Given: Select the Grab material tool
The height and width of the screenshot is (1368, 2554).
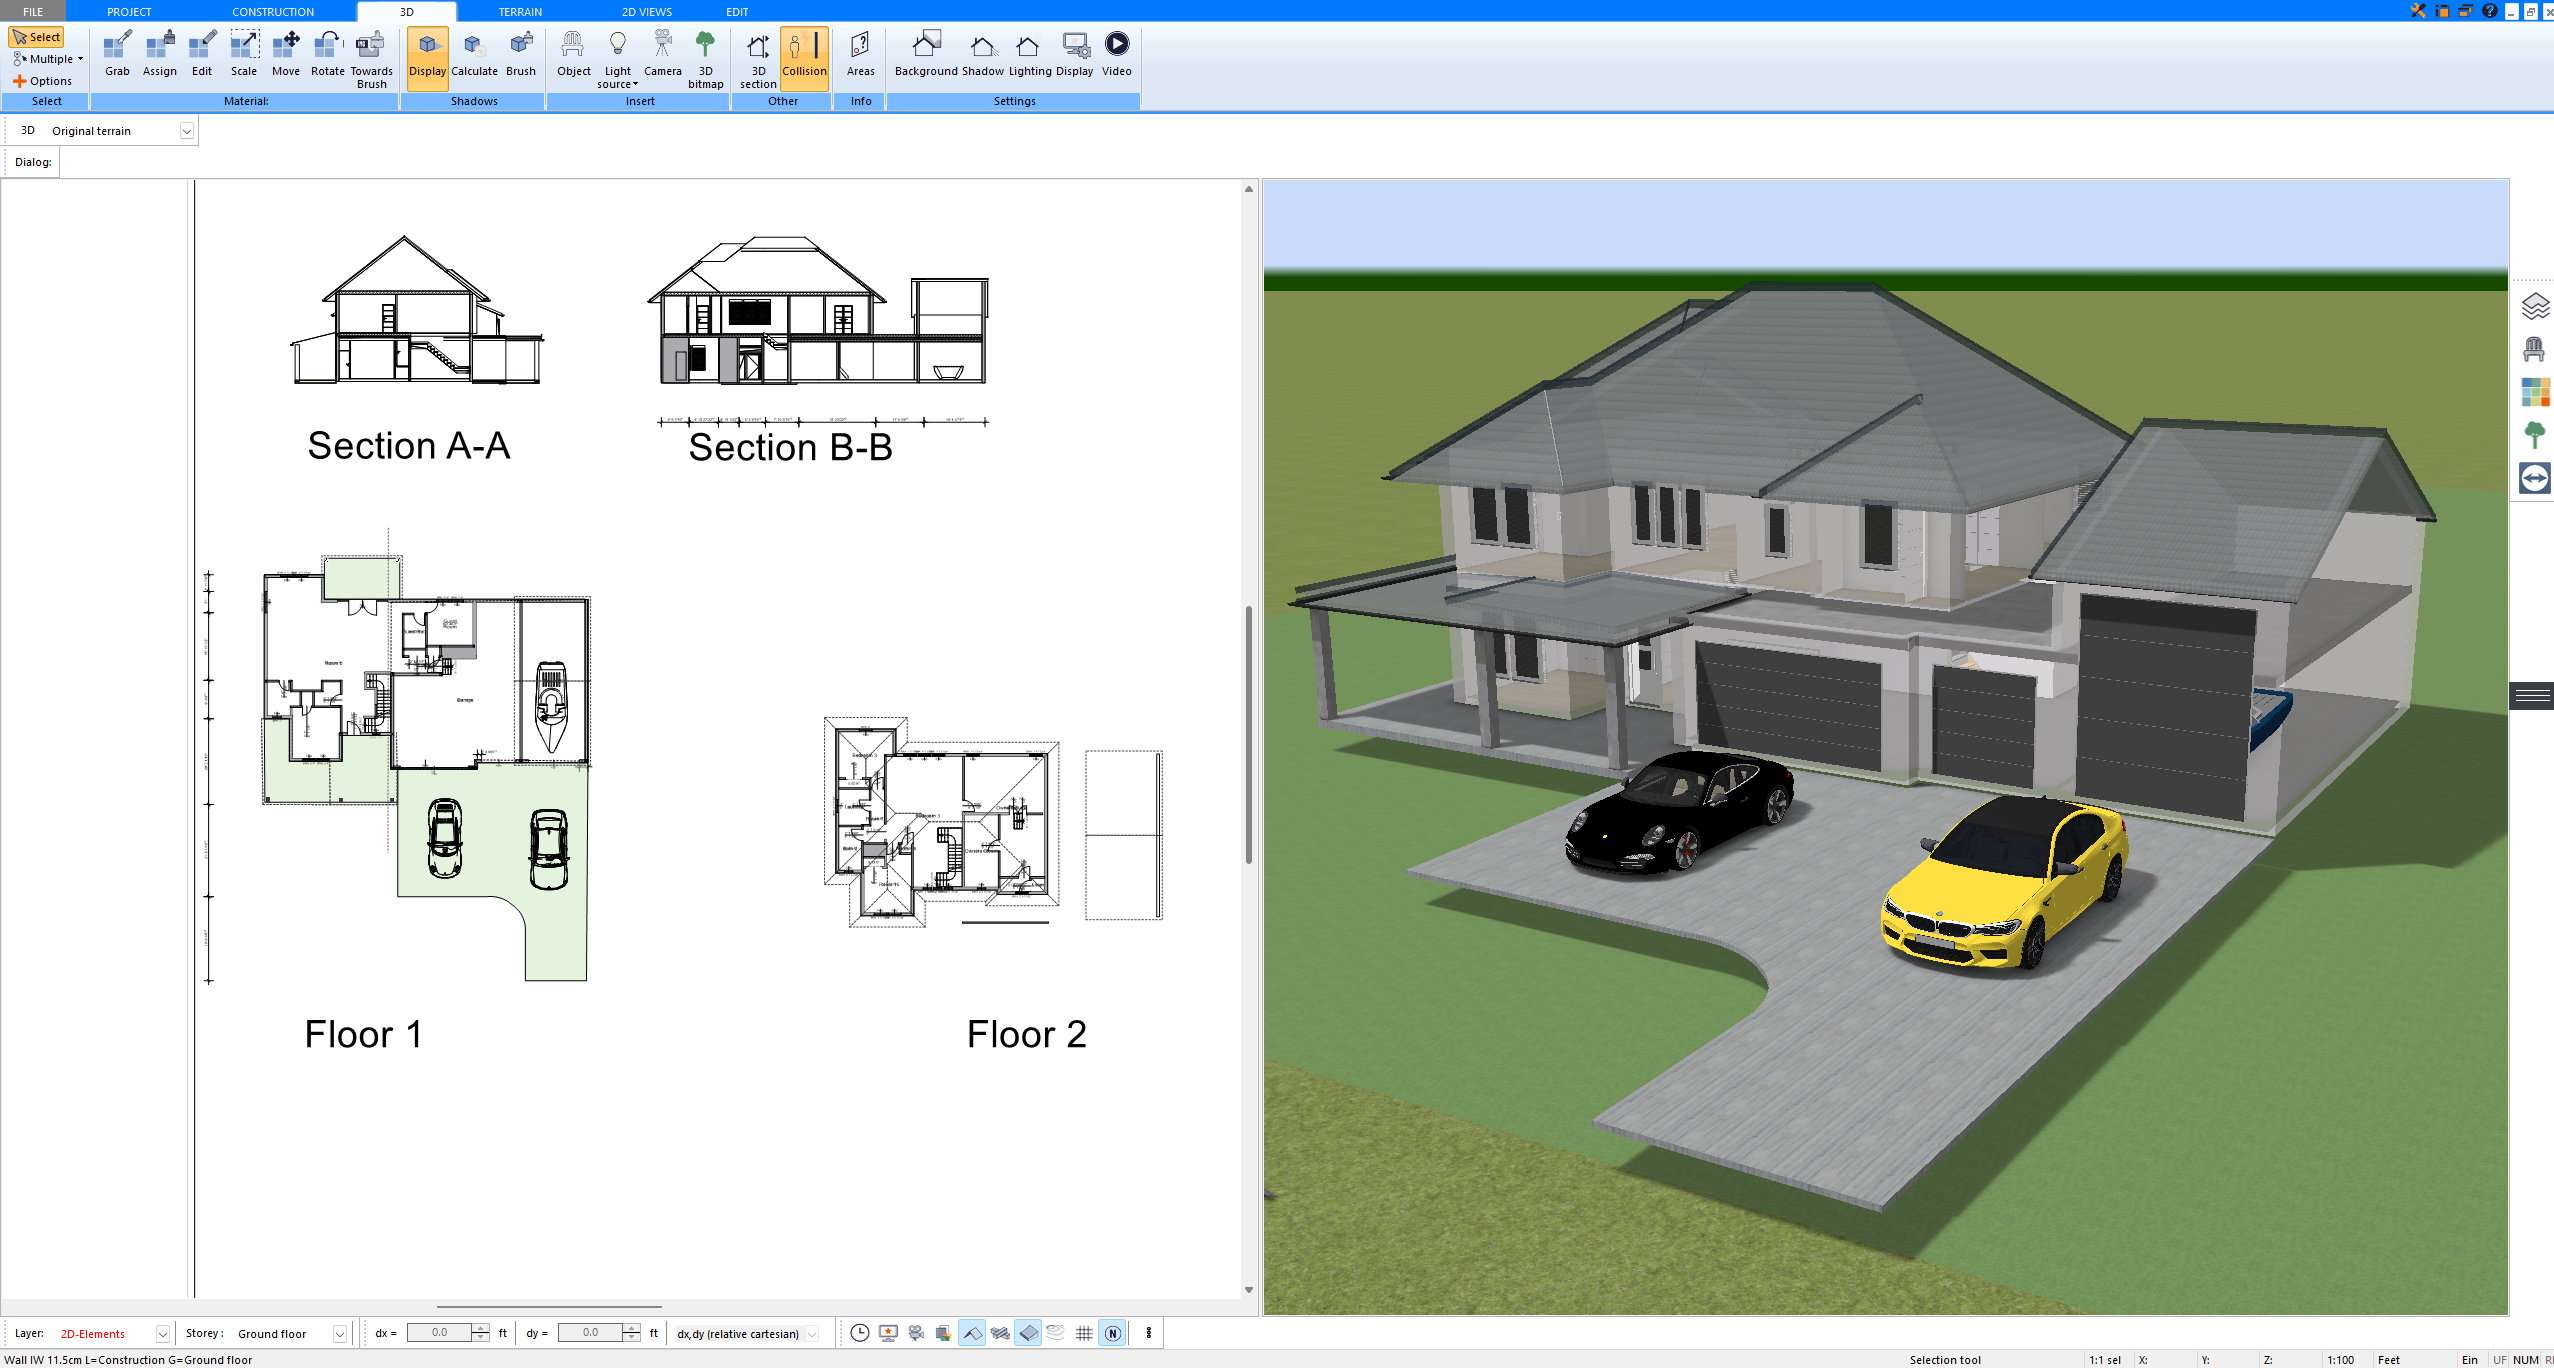Looking at the screenshot, I should click(x=117, y=54).
